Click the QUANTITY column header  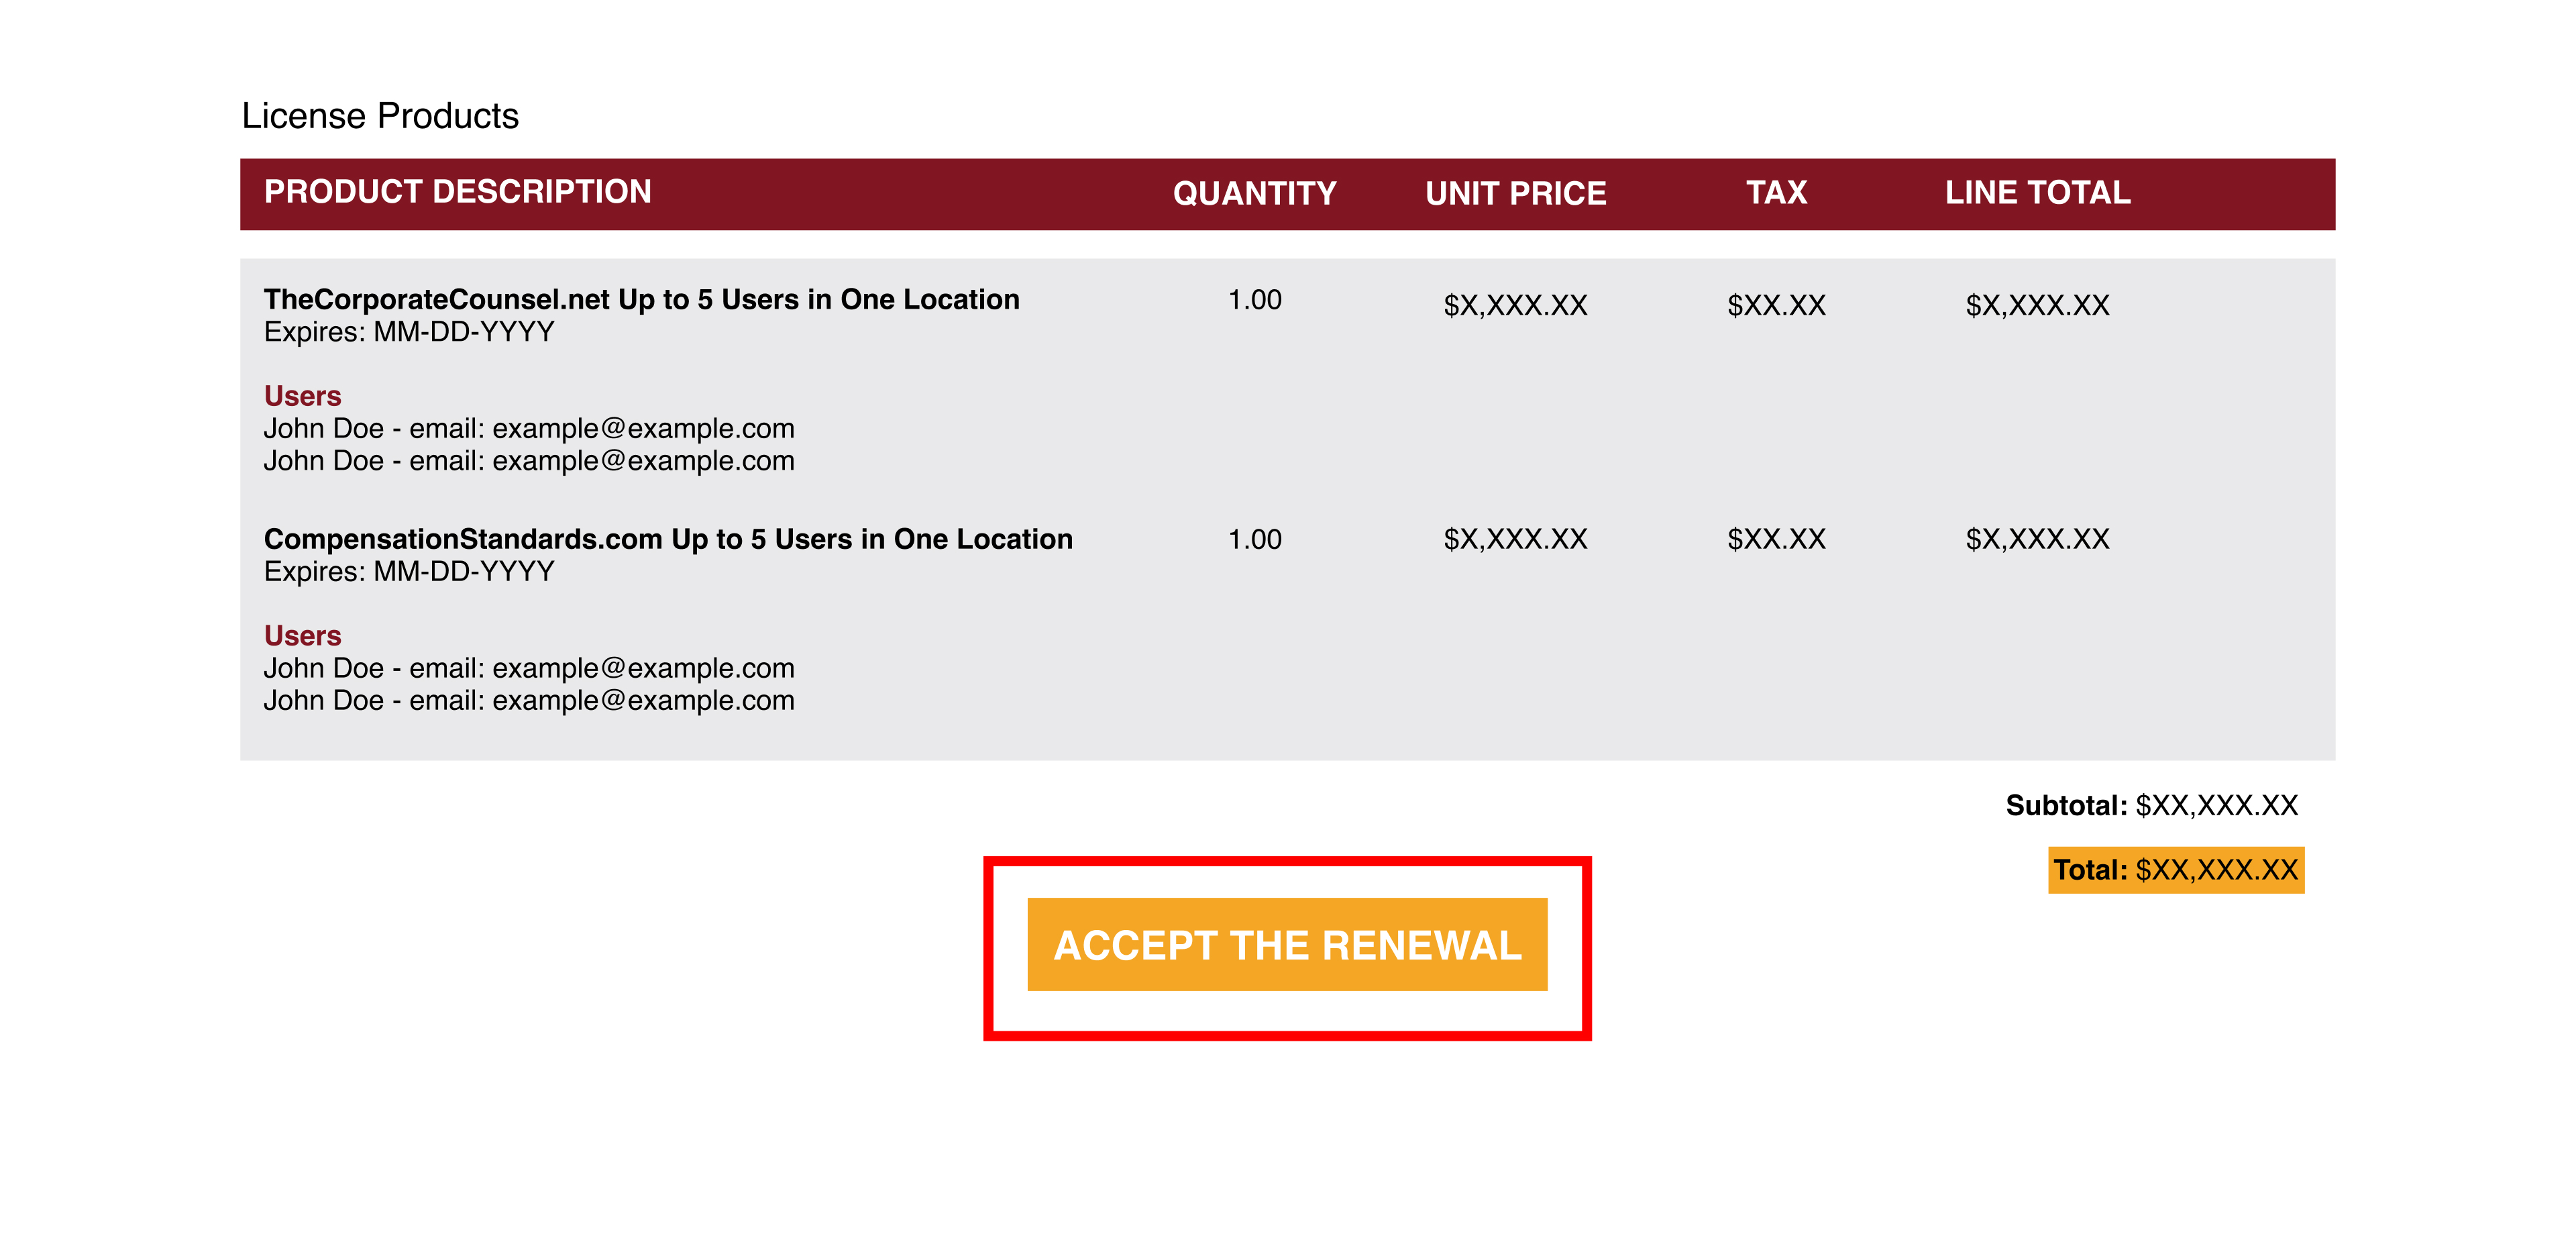(x=1254, y=193)
